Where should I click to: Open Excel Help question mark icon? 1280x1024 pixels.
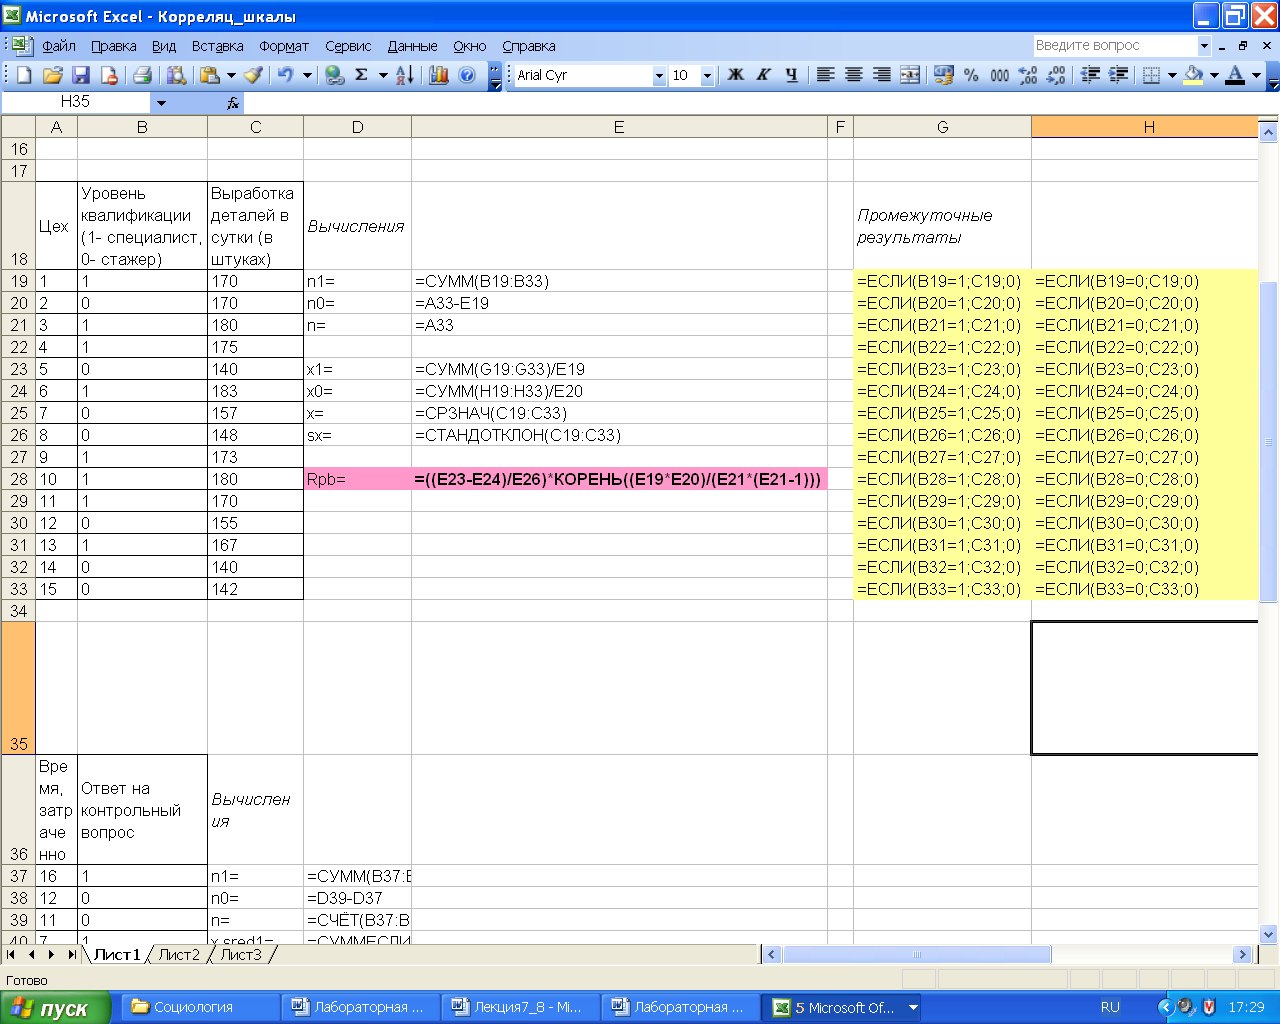click(467, 75)
